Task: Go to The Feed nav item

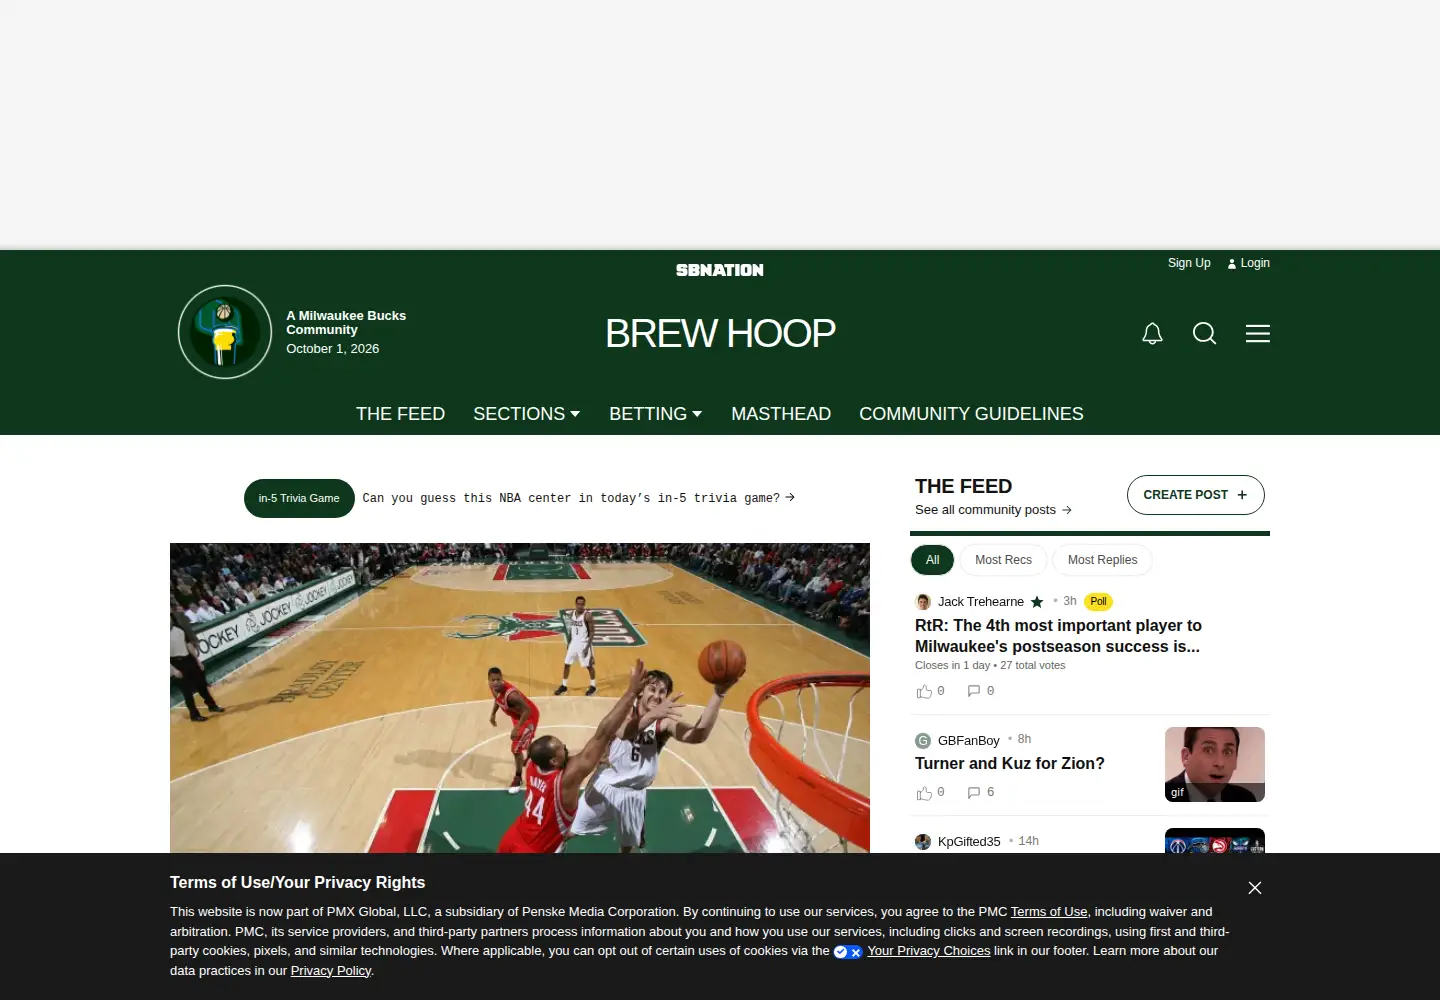Action: coord(400,414)
